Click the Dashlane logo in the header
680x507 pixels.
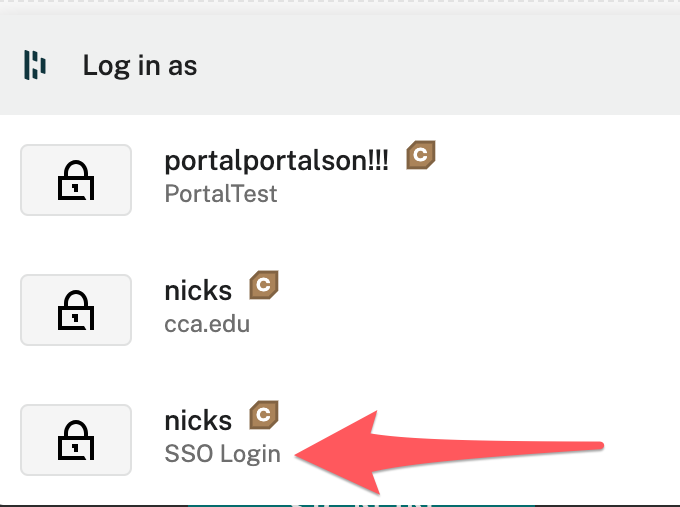[36, 66]
